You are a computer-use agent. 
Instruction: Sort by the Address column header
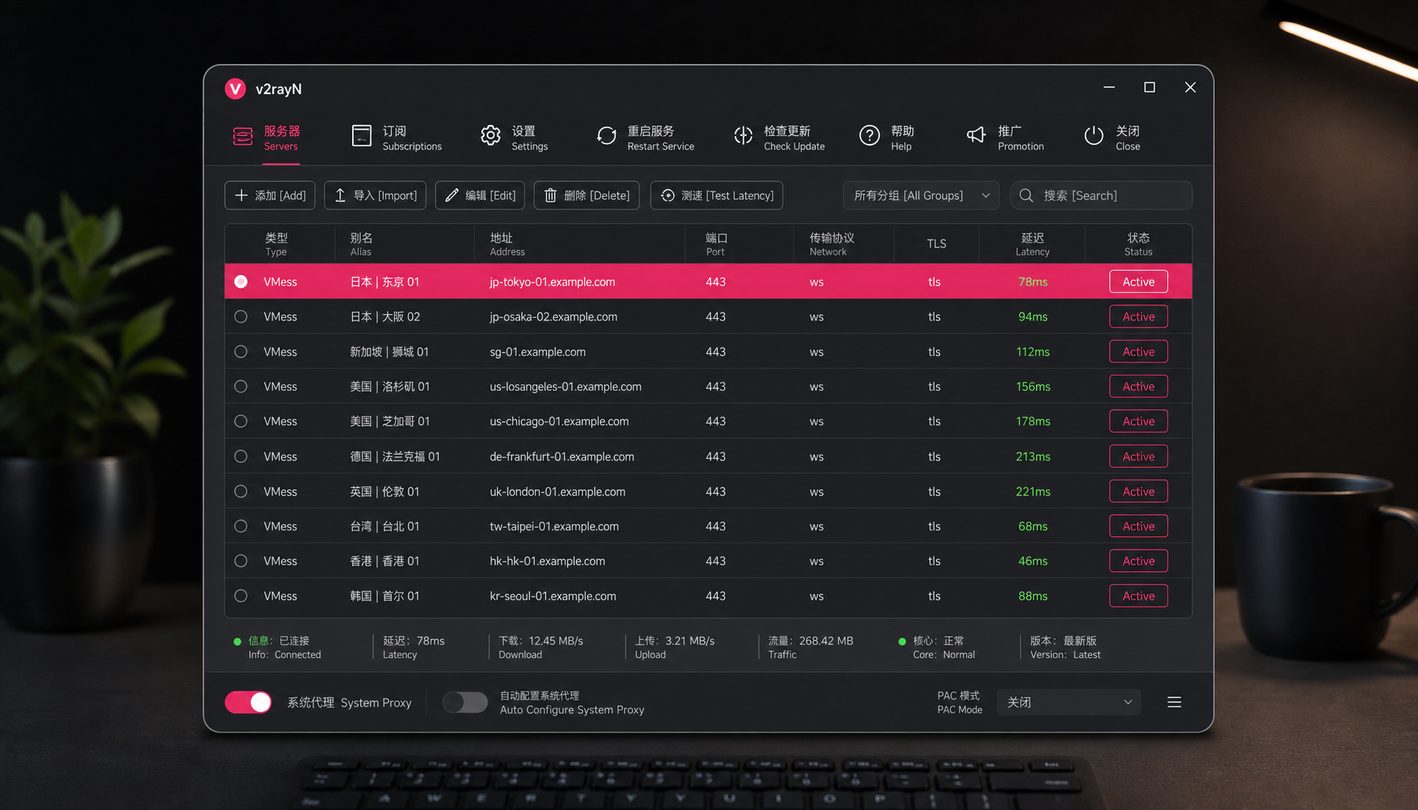click(507, 244)
